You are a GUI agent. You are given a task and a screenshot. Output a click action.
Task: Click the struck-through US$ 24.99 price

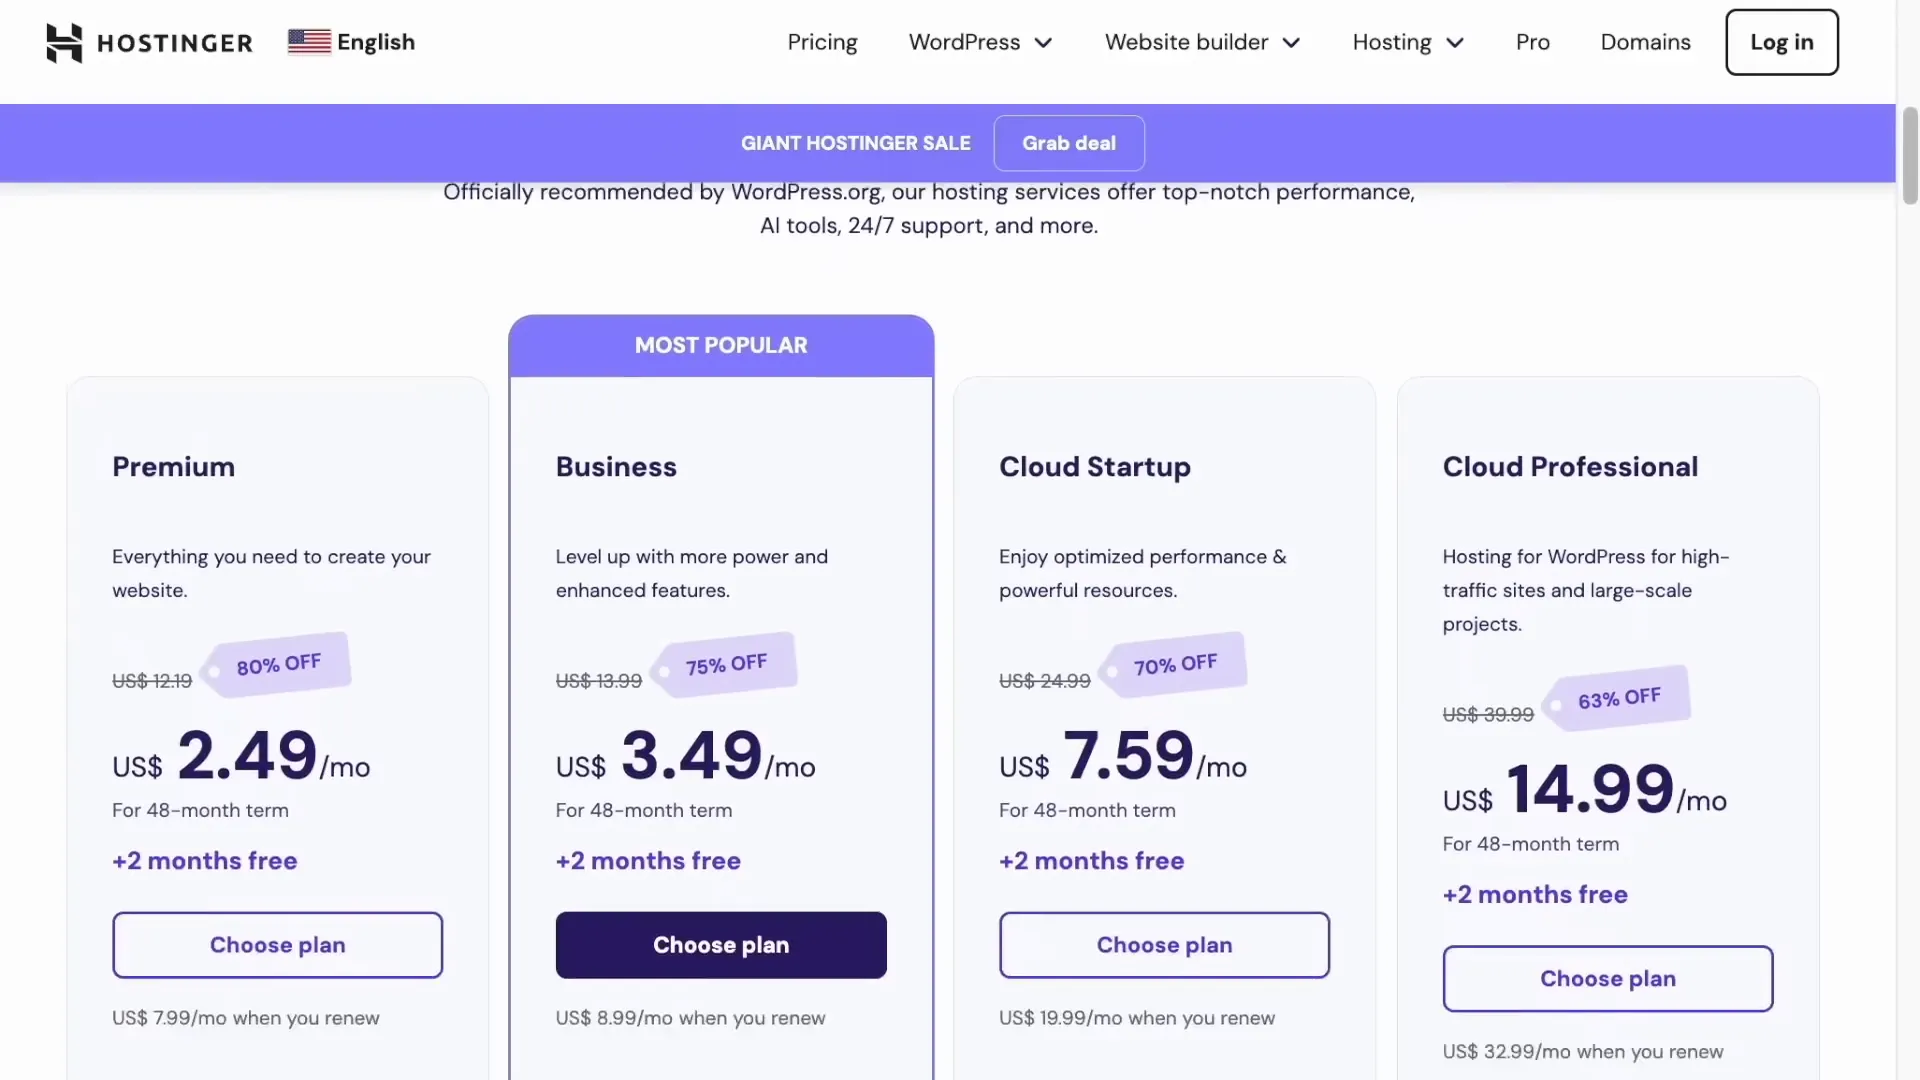pyautogui.click(x=1045, y=681)
